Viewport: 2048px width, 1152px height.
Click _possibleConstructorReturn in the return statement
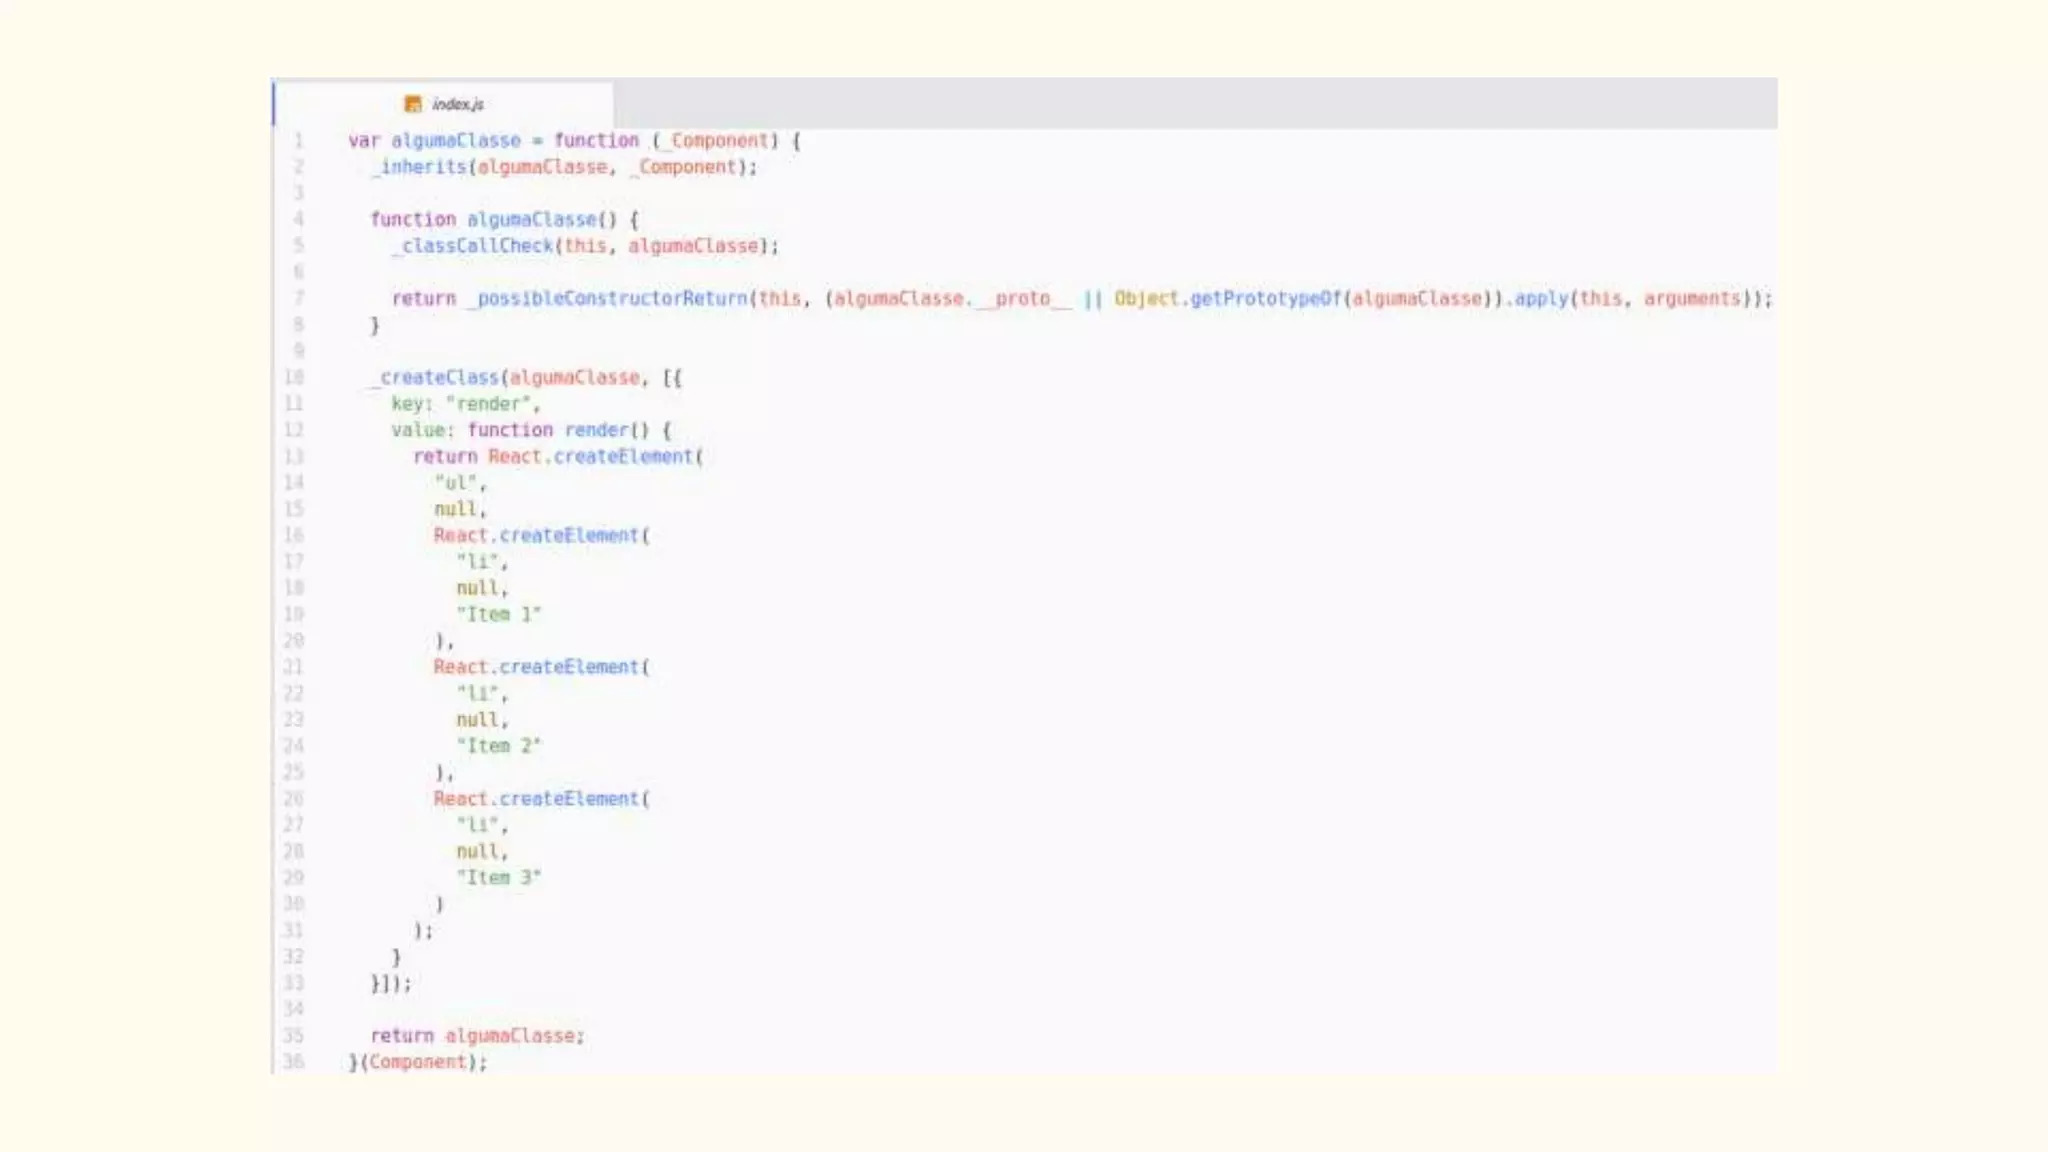pyautogui.click(x=609, y=298)
